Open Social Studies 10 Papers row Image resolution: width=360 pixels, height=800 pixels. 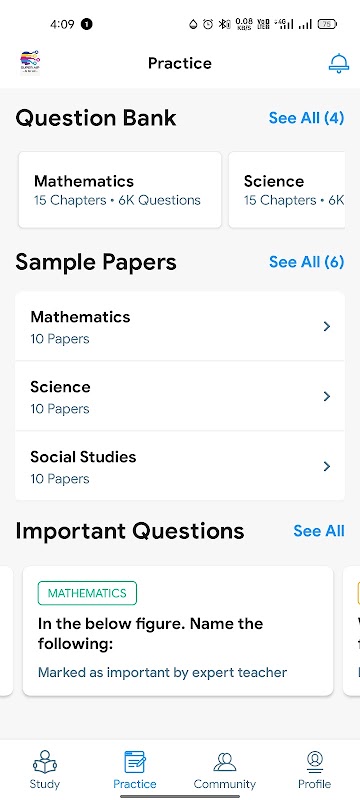click(180, 466)
